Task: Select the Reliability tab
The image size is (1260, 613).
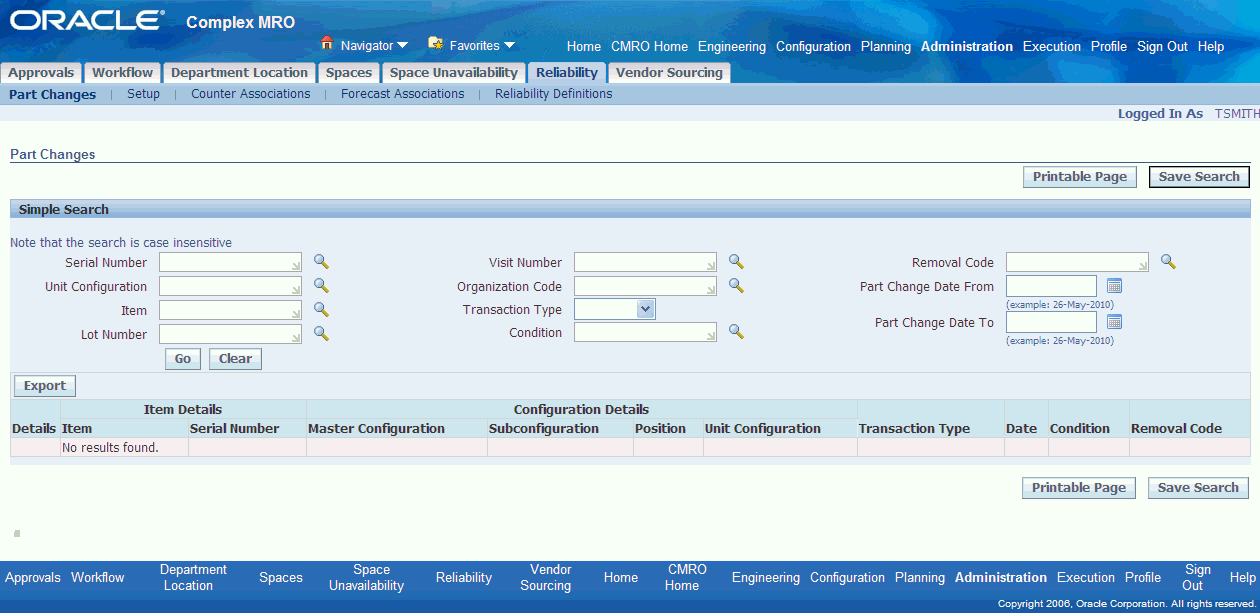Action: (x=567, y=73)
